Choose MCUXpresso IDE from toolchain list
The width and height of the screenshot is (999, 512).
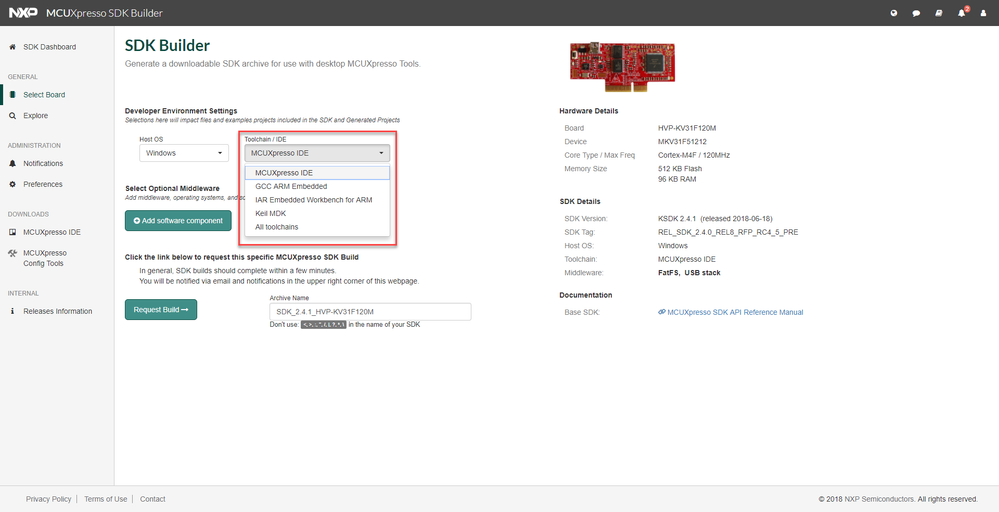click(x=317, y=173)
